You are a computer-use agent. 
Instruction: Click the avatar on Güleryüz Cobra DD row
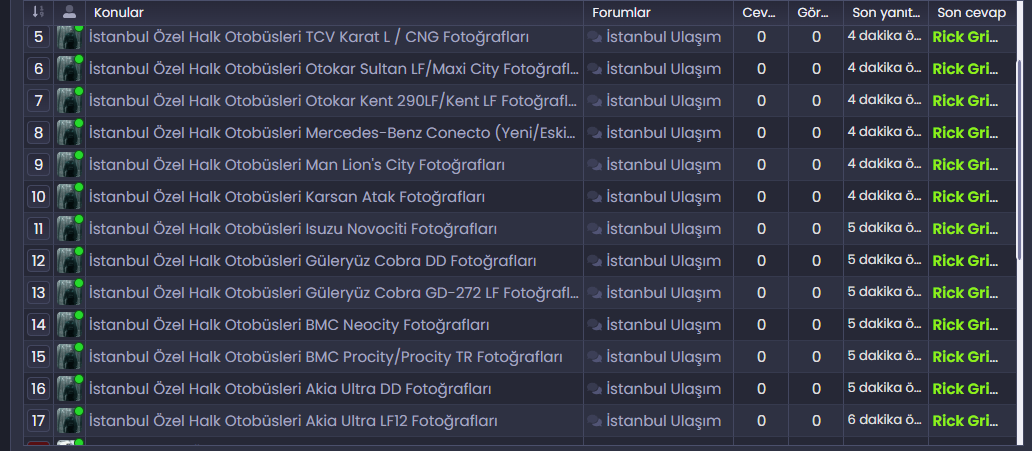click(69, 261)
